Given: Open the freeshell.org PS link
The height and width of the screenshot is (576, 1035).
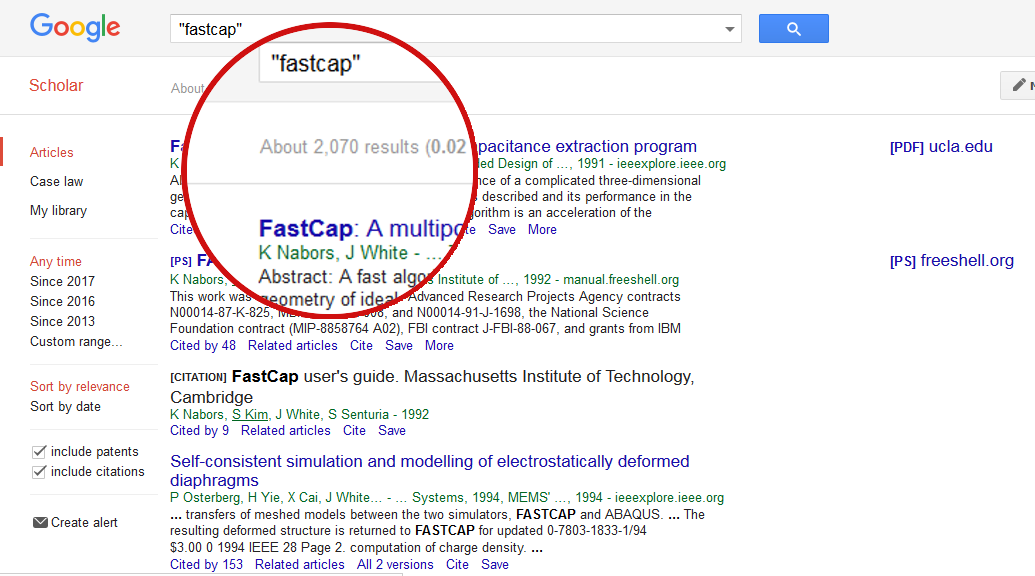Looking at the screenshot, I should click(x=951, y=261).
